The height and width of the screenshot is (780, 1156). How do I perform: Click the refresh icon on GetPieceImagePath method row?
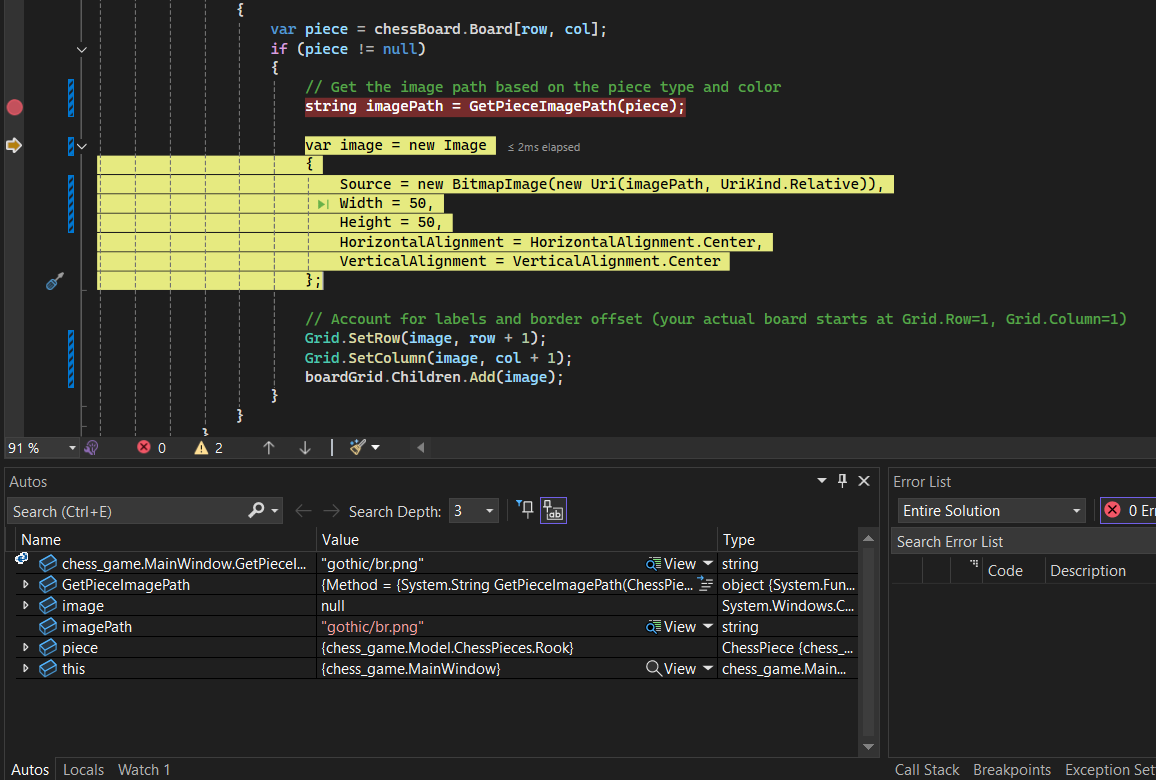pyautogui.click(x=706, y=585)
